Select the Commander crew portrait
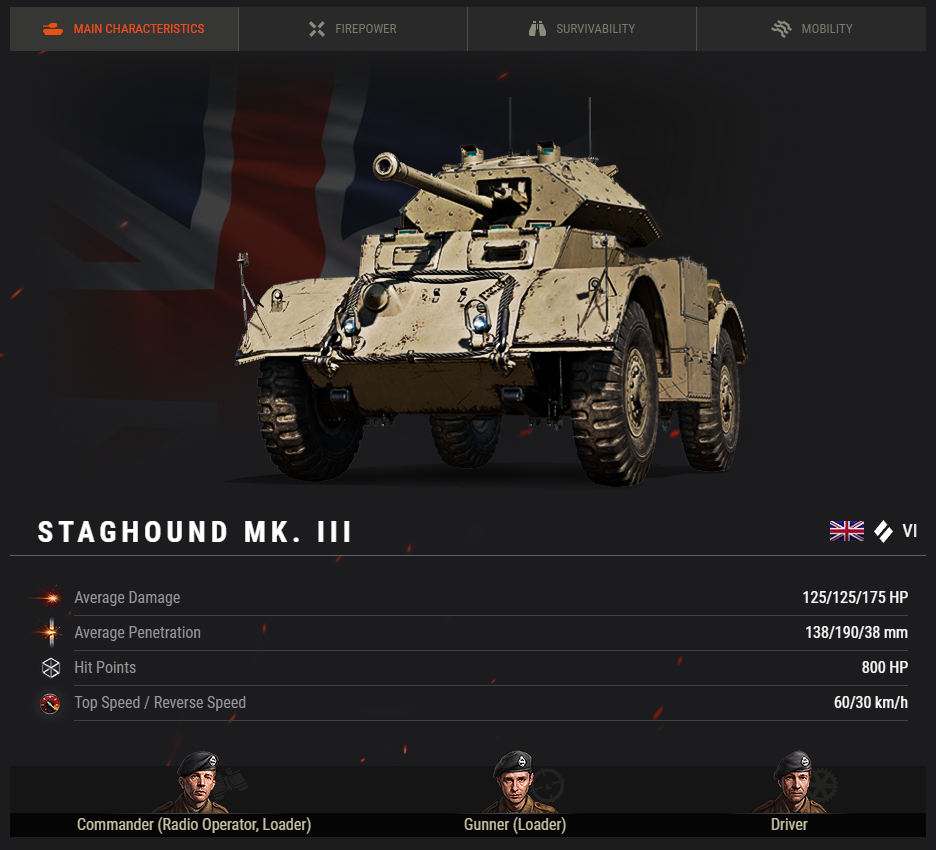 tap(198, 781)
